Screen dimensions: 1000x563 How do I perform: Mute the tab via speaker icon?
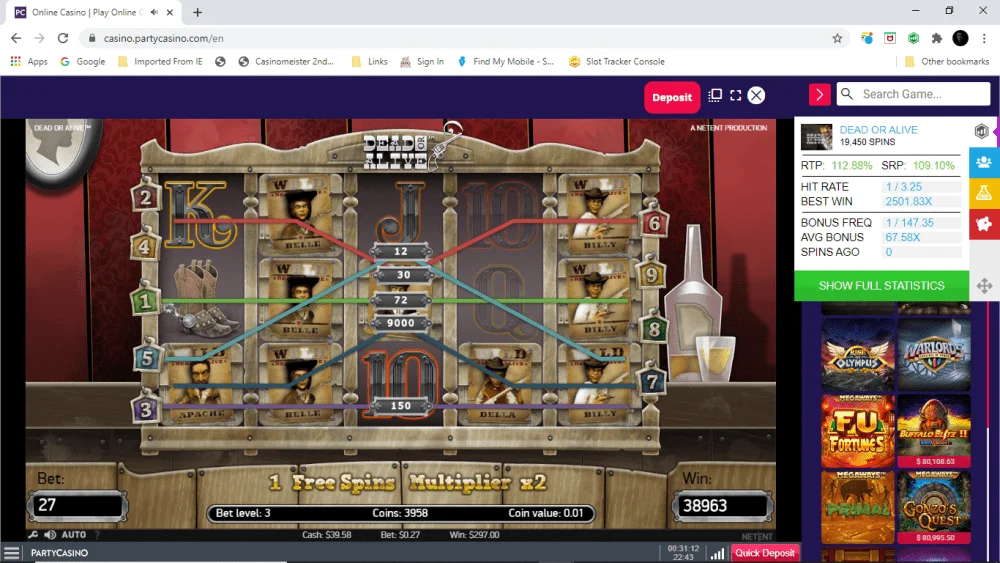pos(154,12)
